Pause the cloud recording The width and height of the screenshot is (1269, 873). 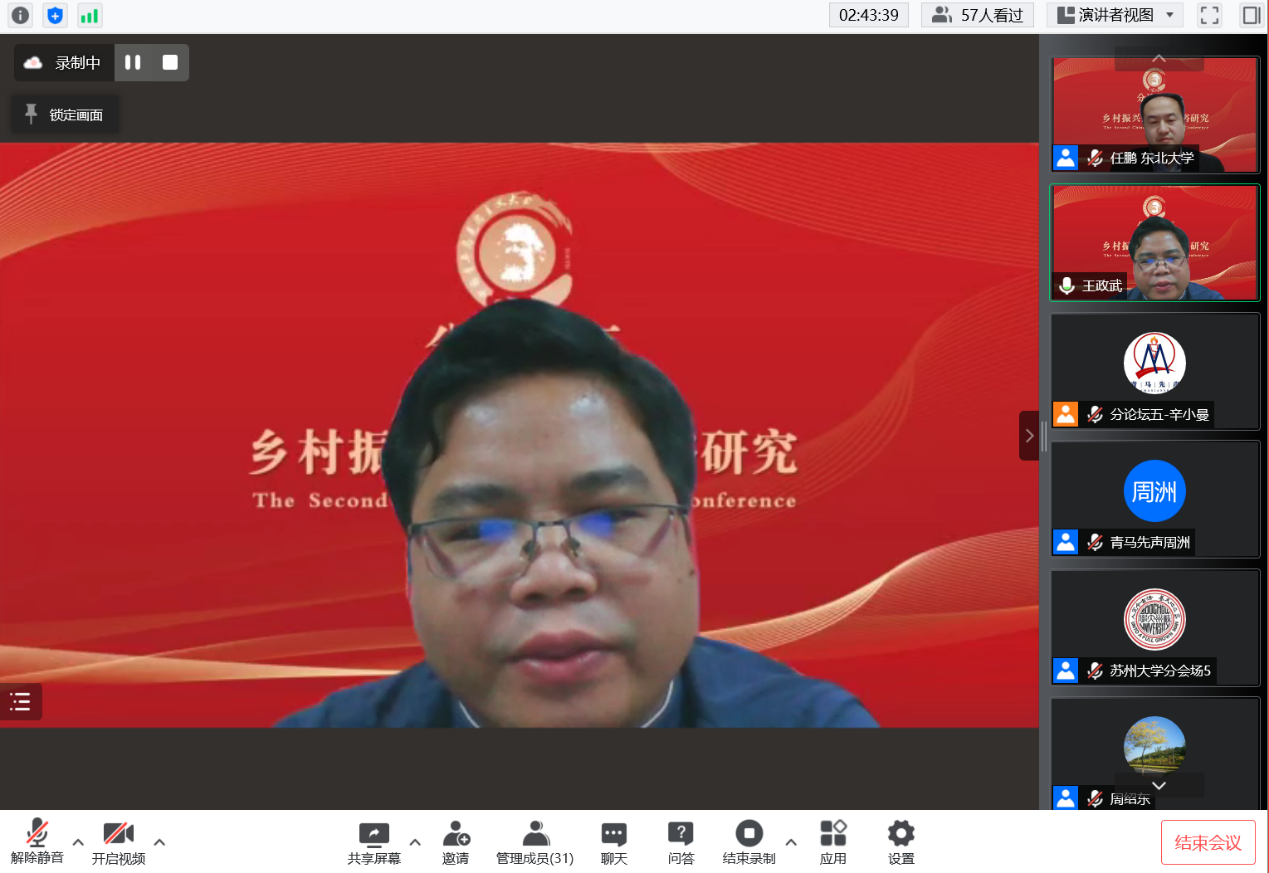pyautogui.click(x=132, y=62)
